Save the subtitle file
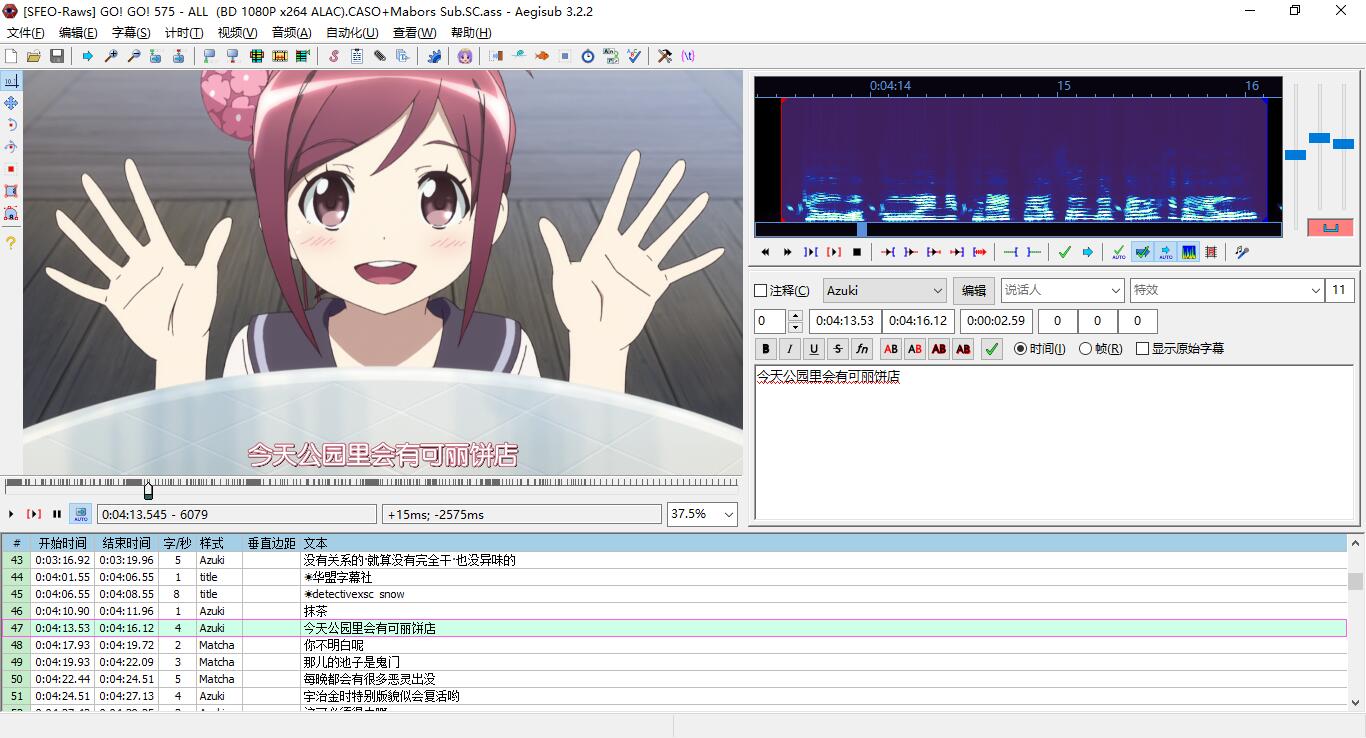Viewport: 1366px width, 738px height. (x=56, y=56)
